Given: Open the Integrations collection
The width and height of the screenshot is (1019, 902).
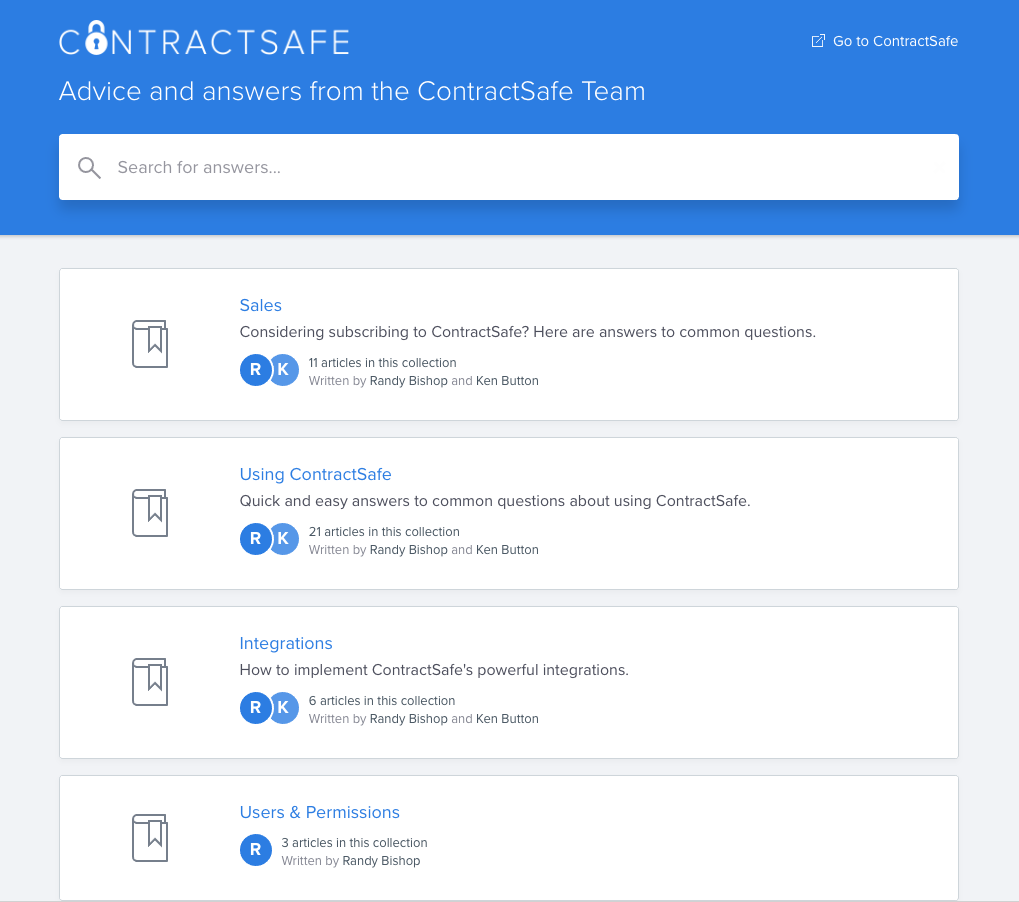Looking at the screenshot, I should 286,643.
